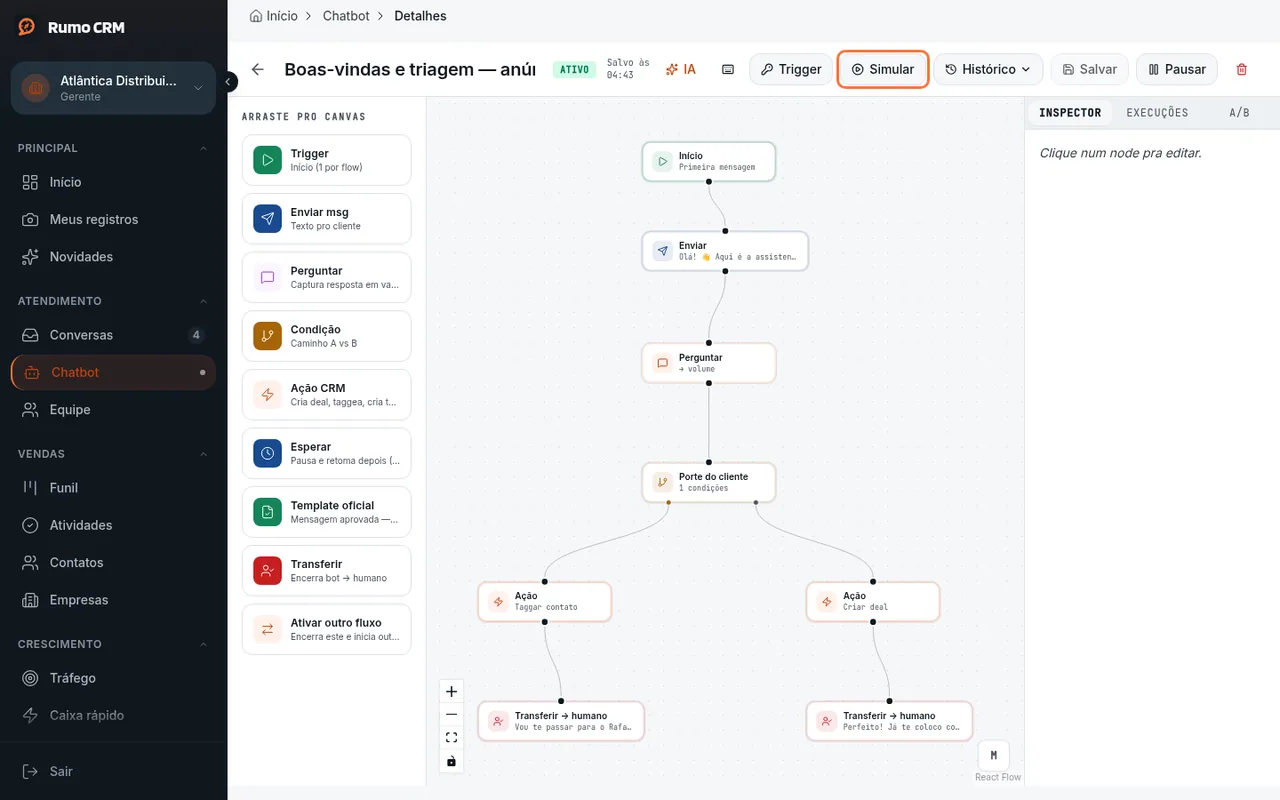Open Tráfego in the sidebar

(x=113, y=678)
